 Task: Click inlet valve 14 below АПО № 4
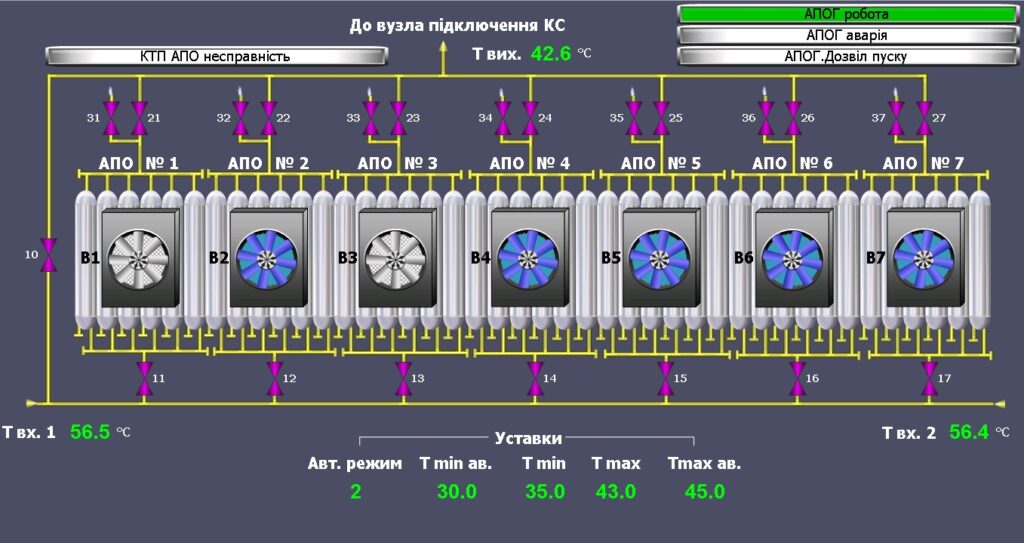tap(535, 380)
